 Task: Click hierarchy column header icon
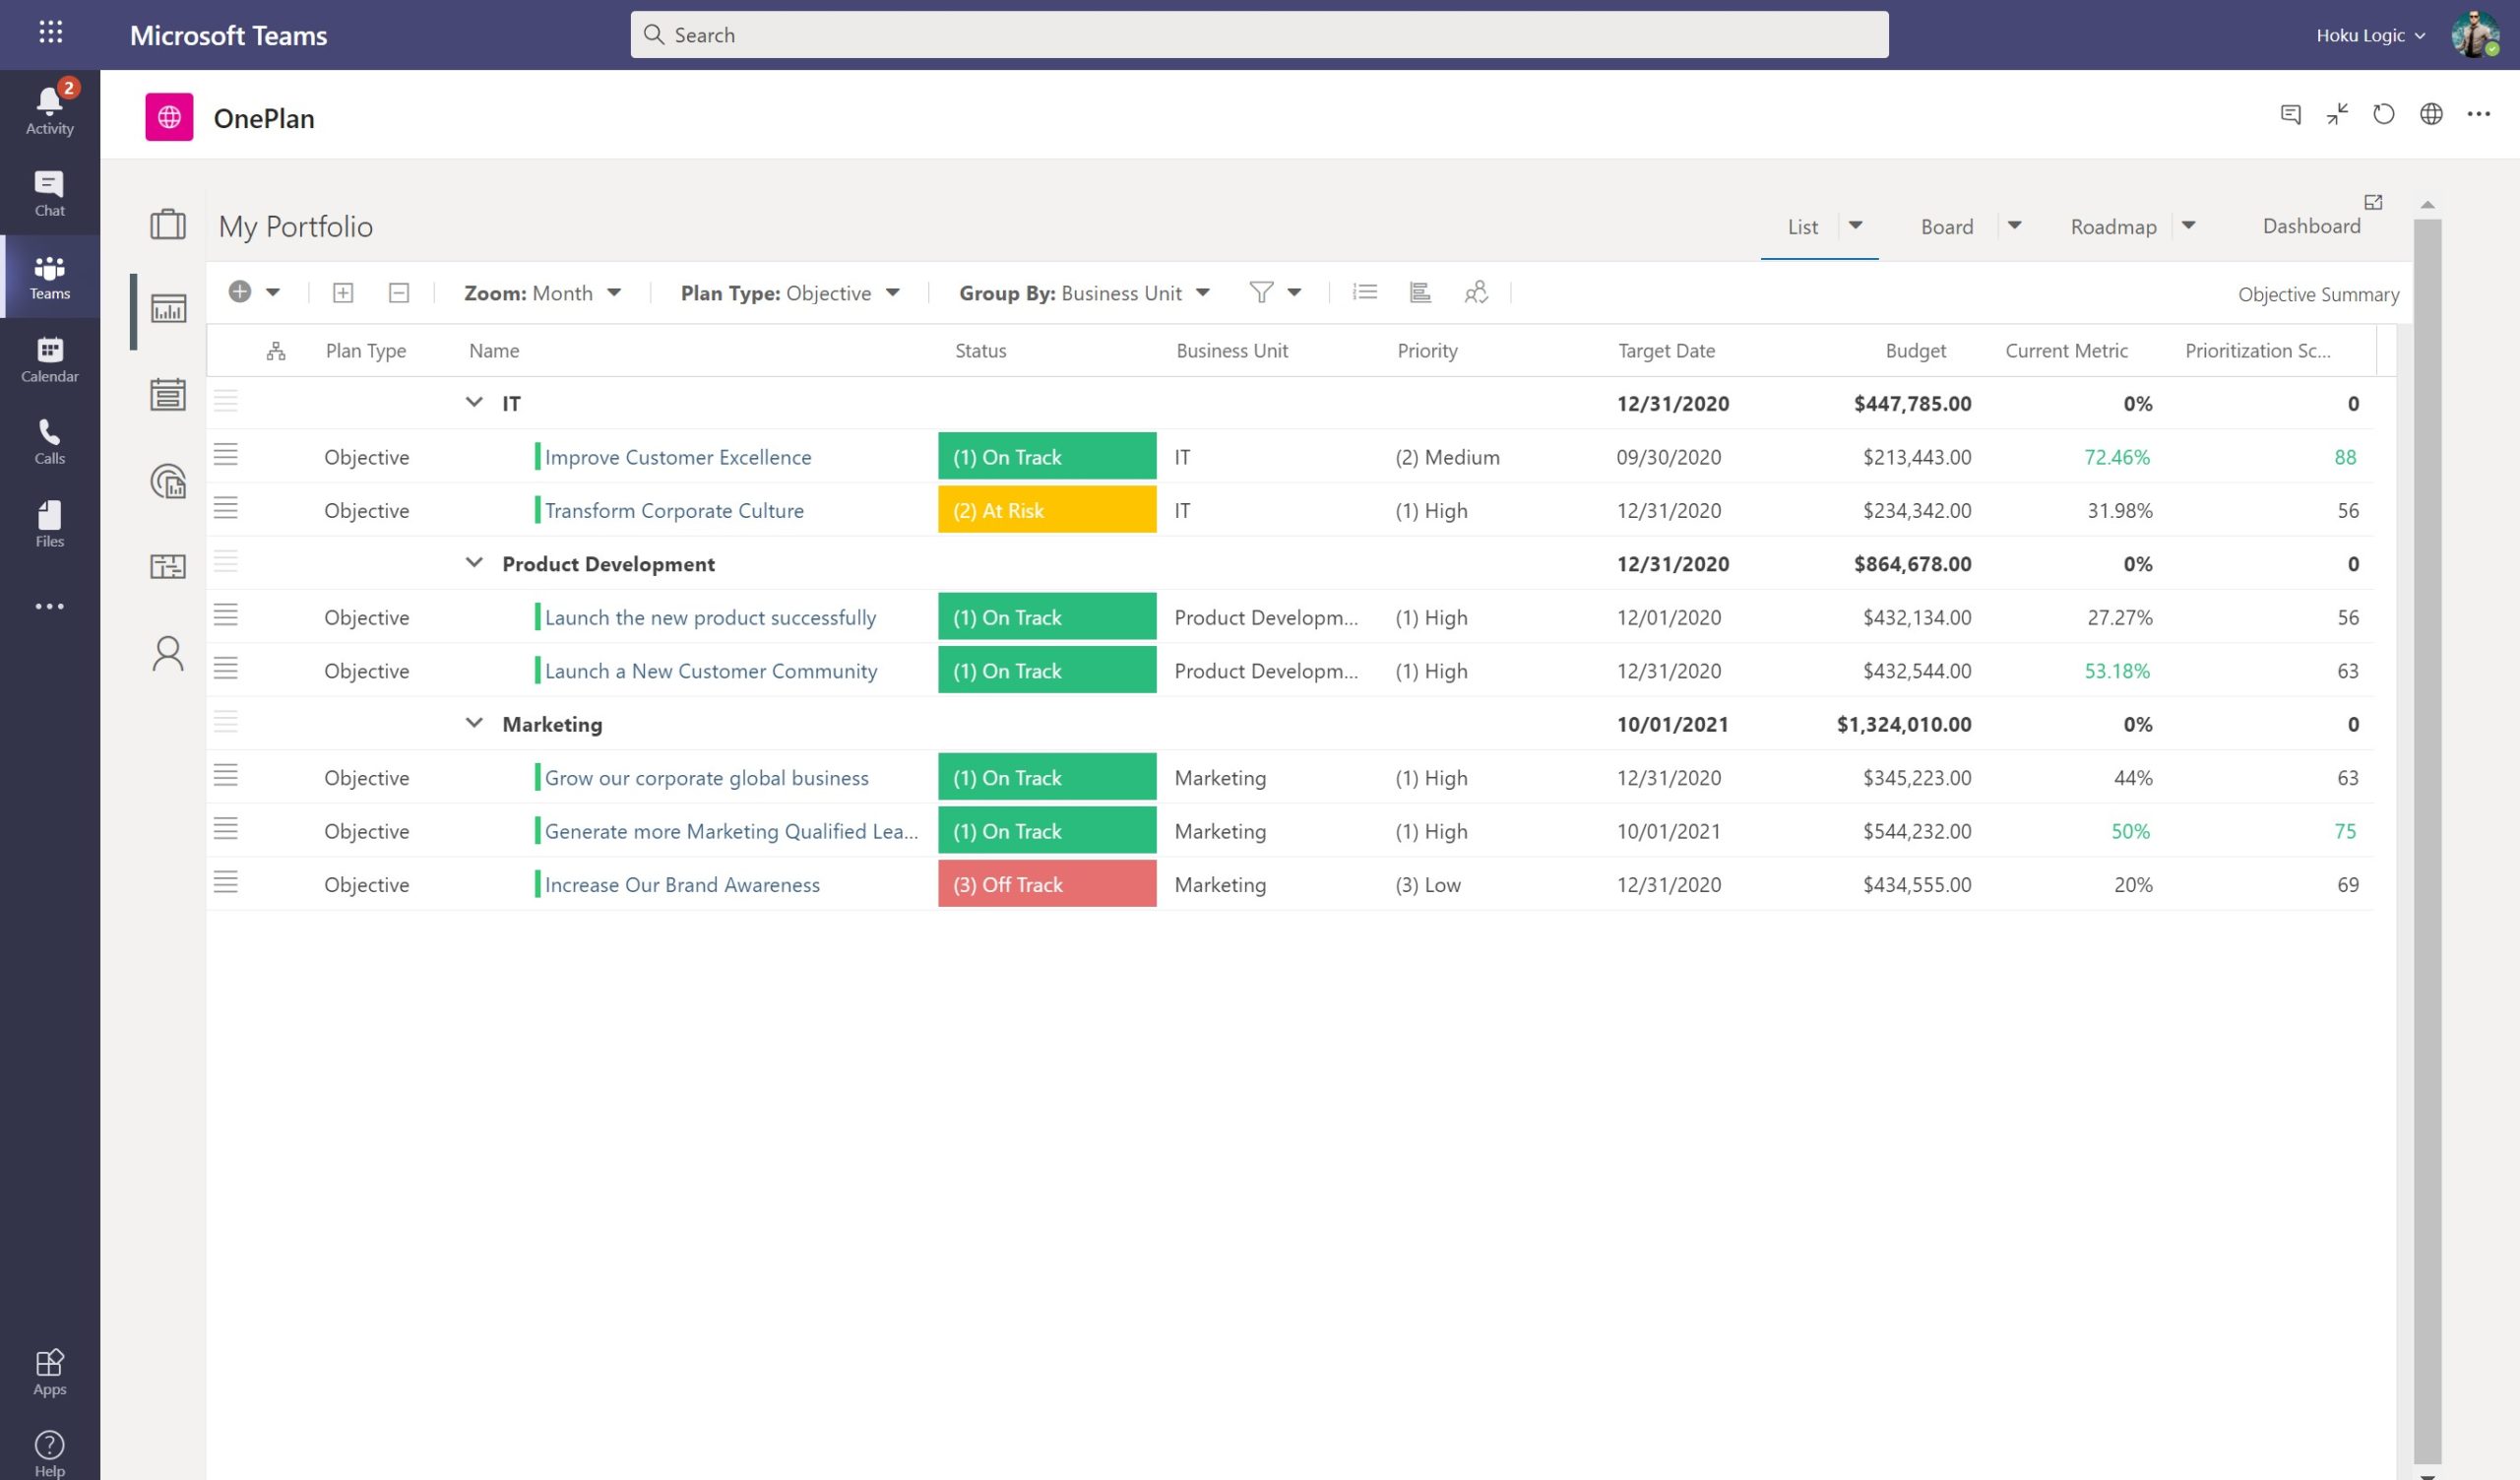tap(276, 351)
